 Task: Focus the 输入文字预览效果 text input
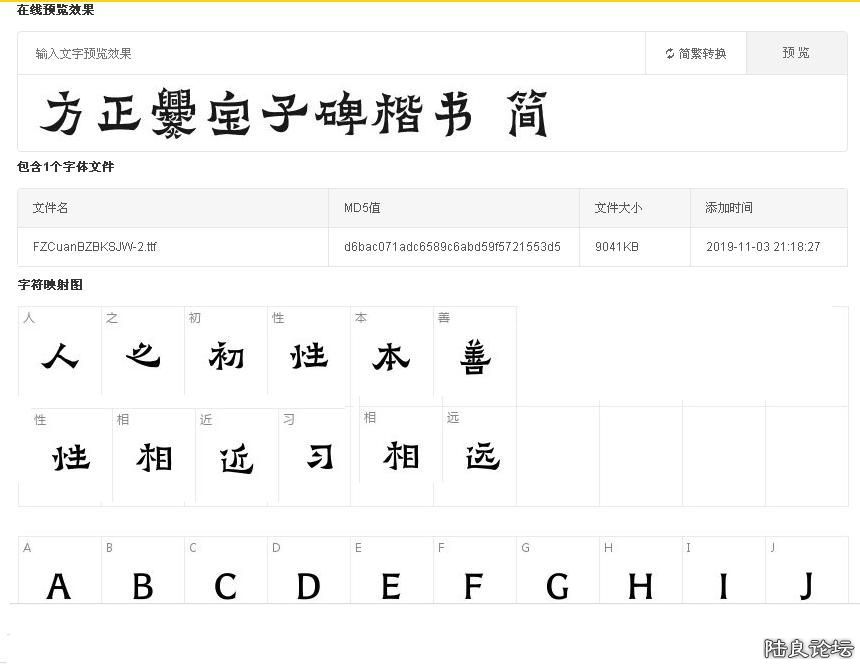(x=330, y=54)
